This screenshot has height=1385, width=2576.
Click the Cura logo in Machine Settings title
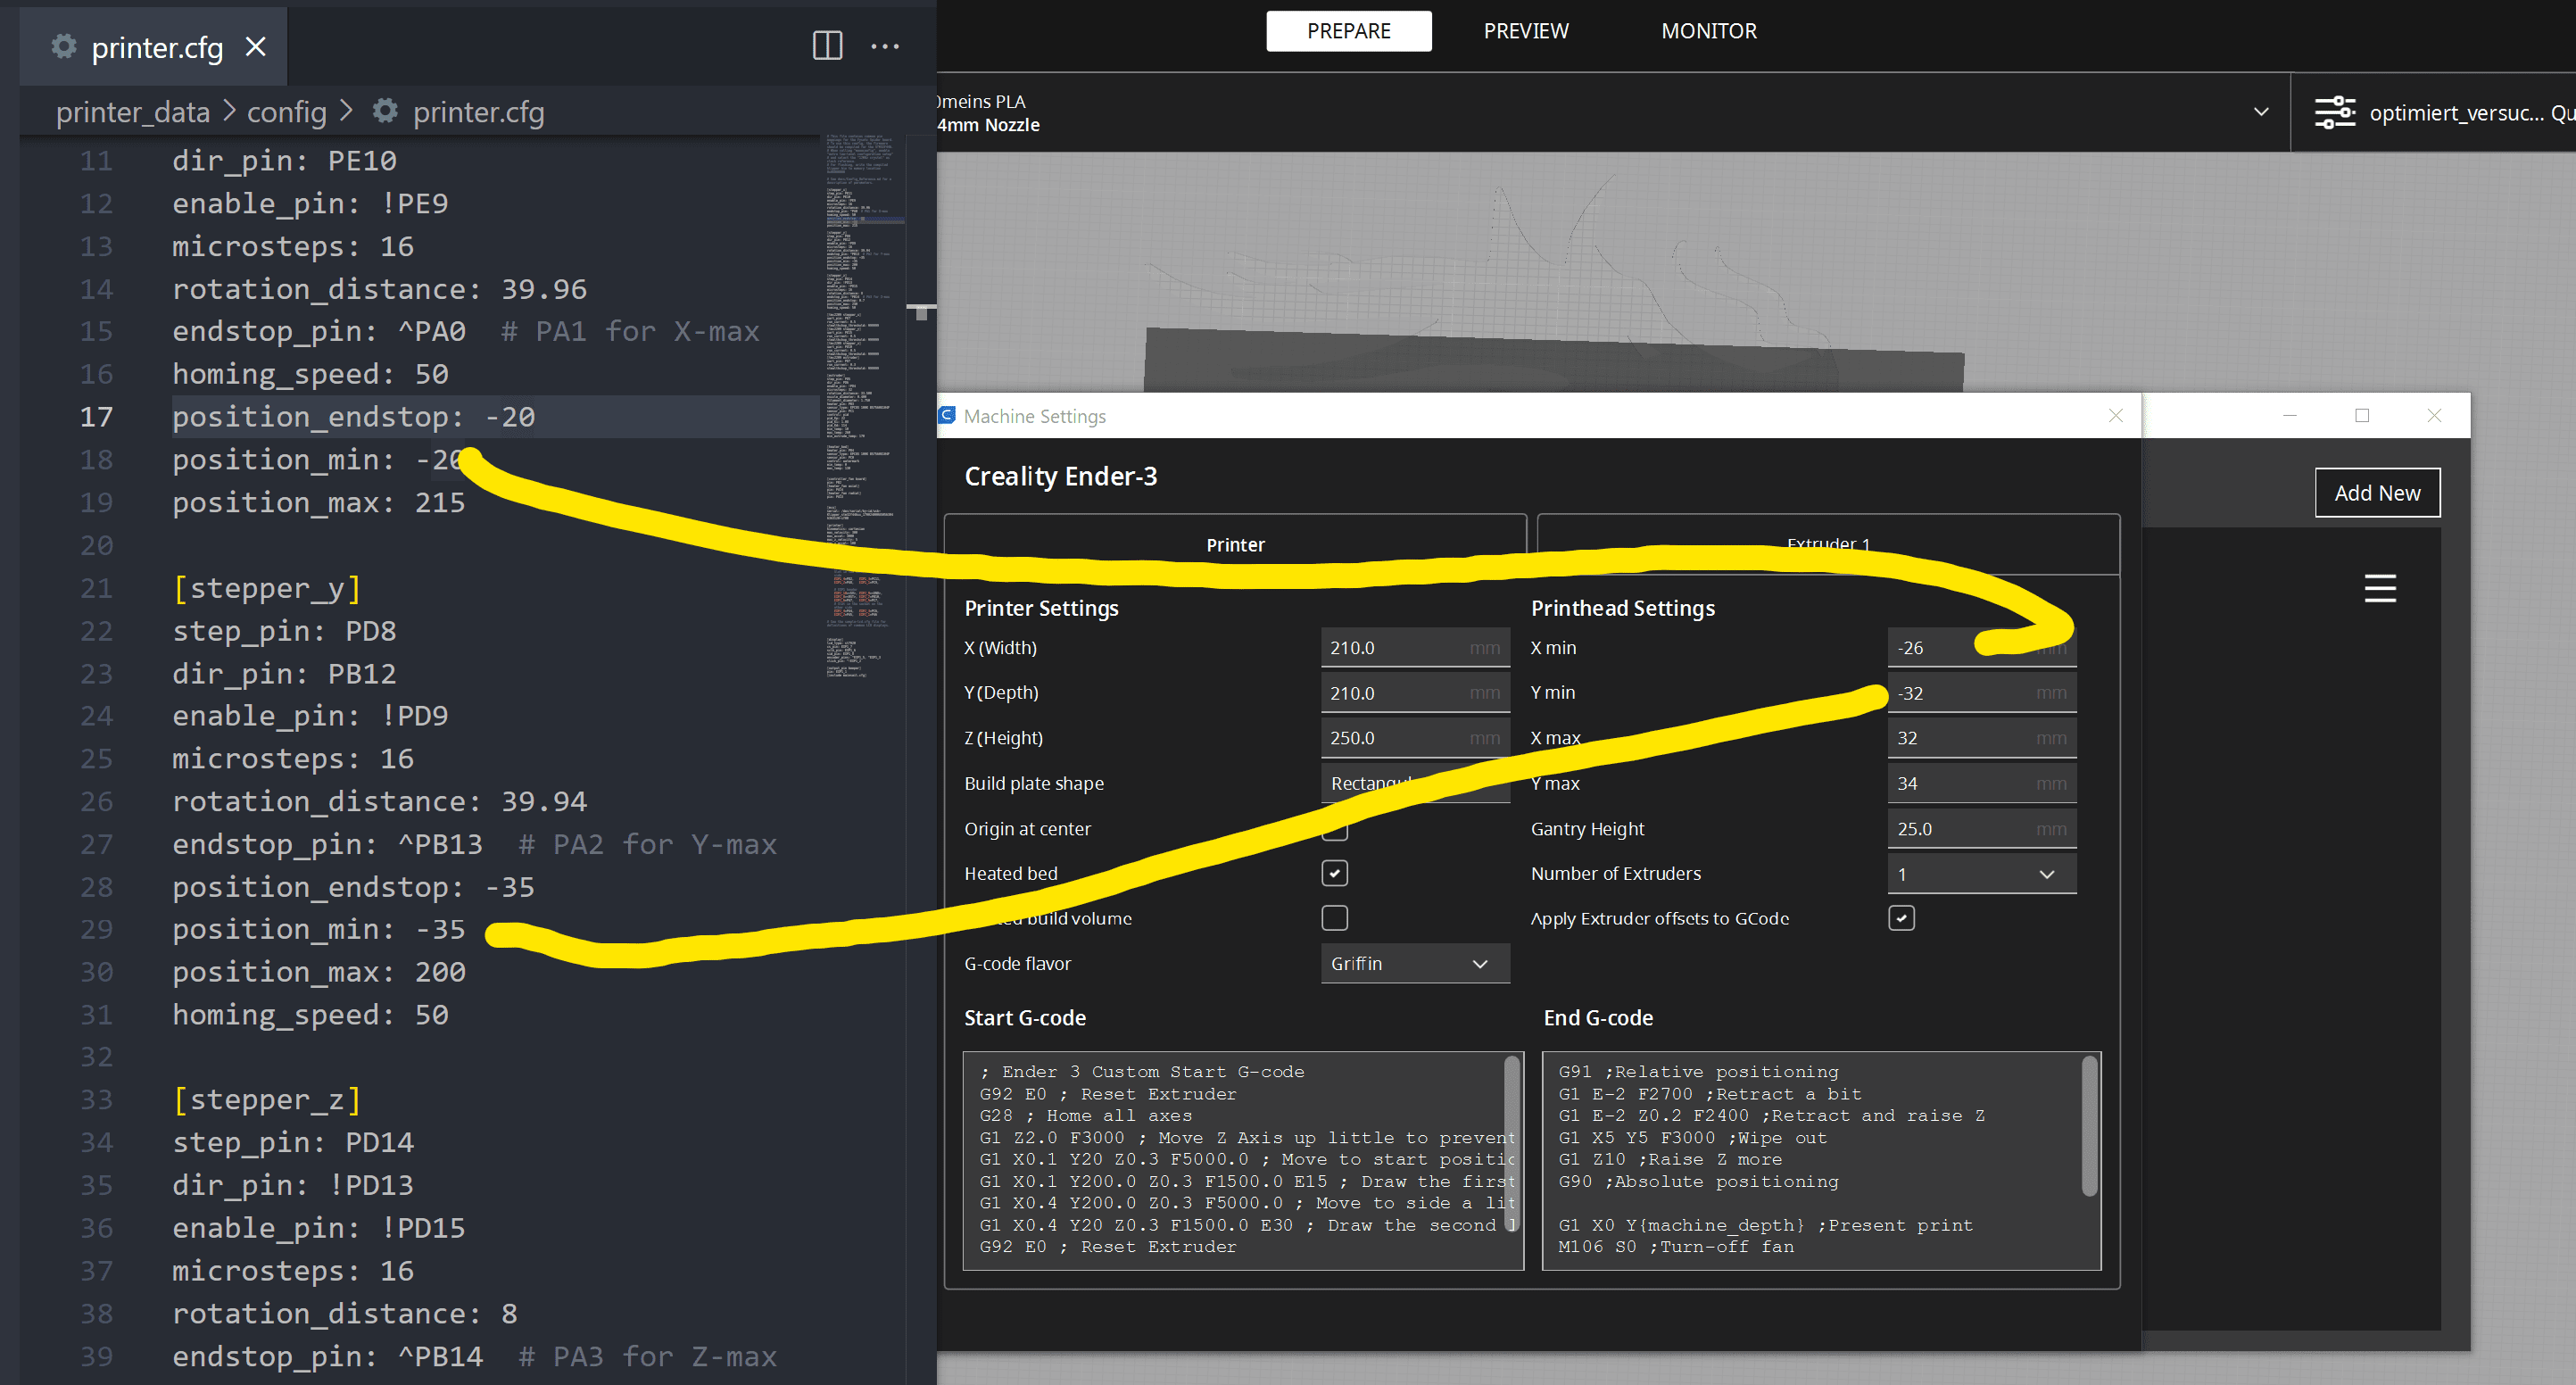pyautogui.click(x=947, y=415)
